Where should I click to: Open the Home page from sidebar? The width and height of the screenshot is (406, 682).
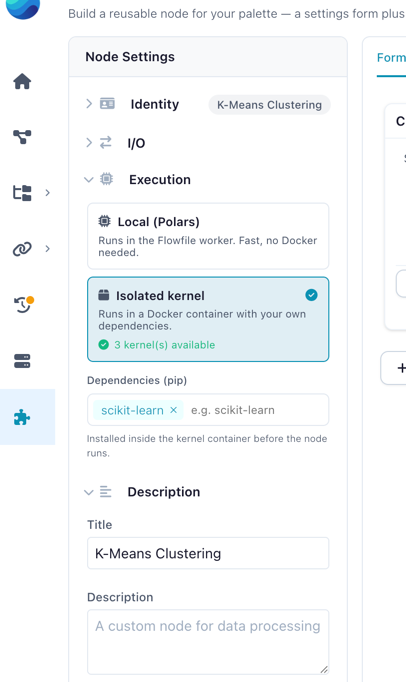pos(22,81)
